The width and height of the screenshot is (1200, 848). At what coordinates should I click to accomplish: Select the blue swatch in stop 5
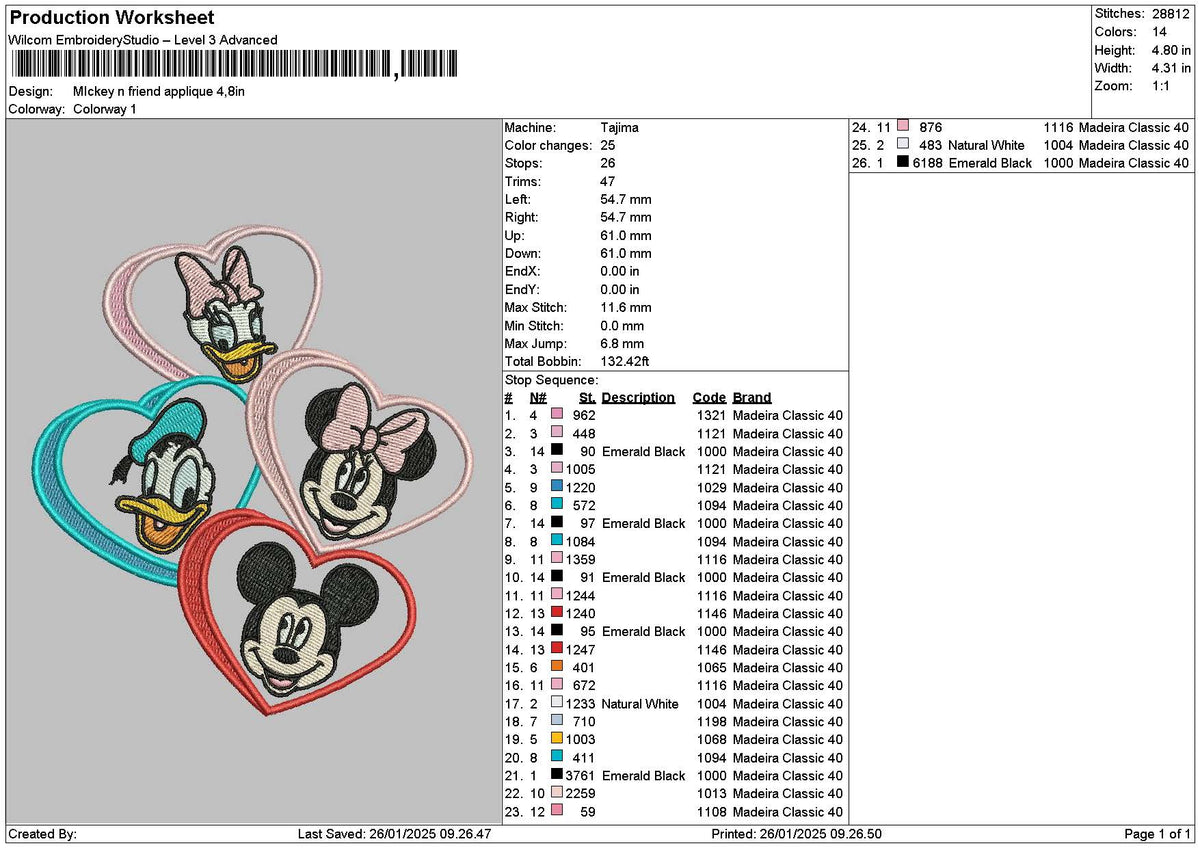click(x=557, y=487)
